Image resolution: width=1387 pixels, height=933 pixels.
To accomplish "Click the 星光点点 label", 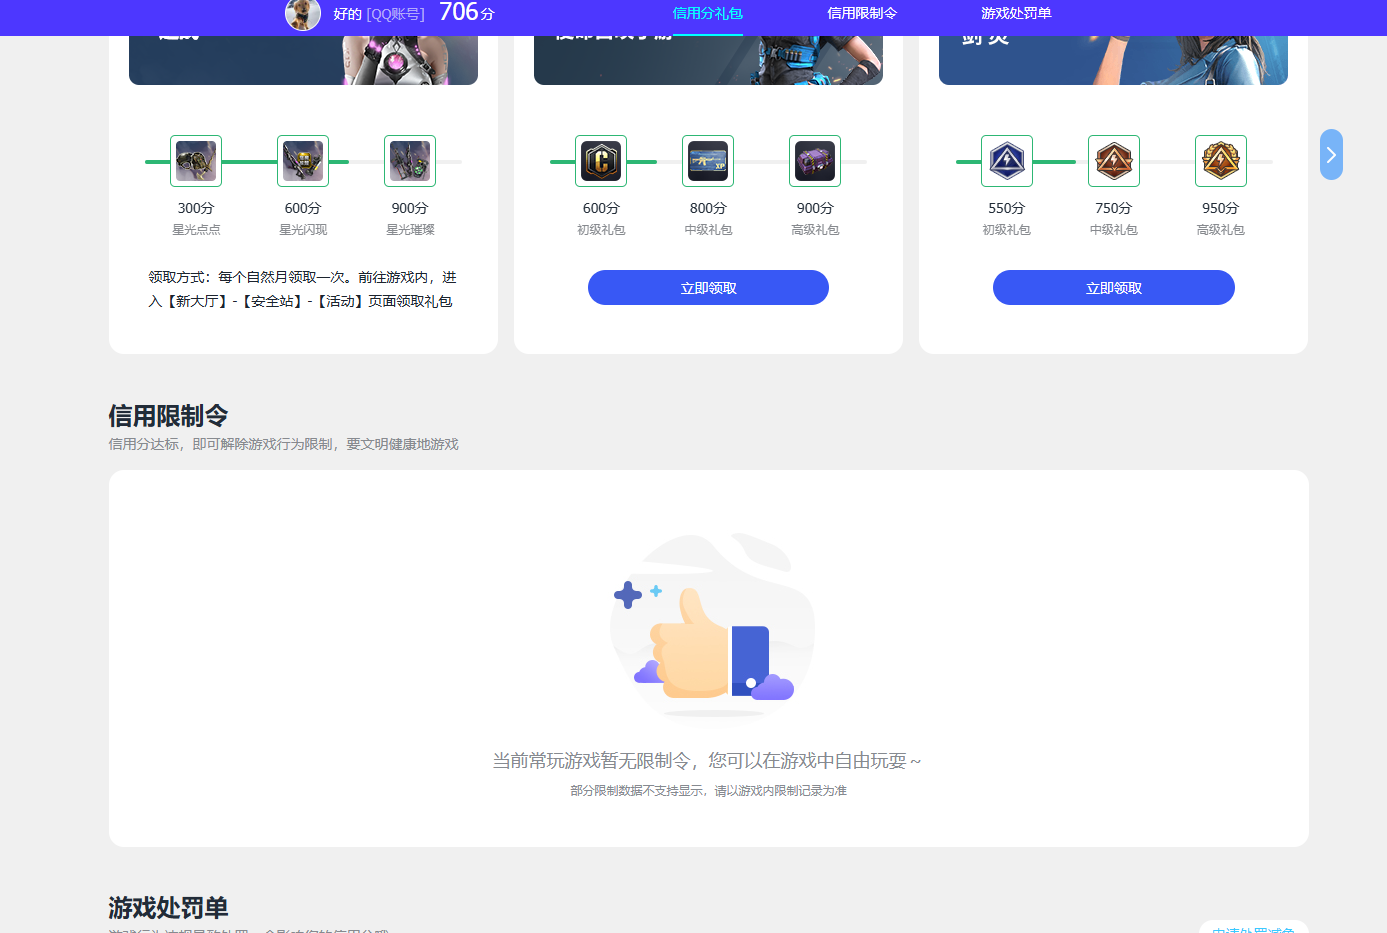I will pyautogui.click(x=196, y=230).
